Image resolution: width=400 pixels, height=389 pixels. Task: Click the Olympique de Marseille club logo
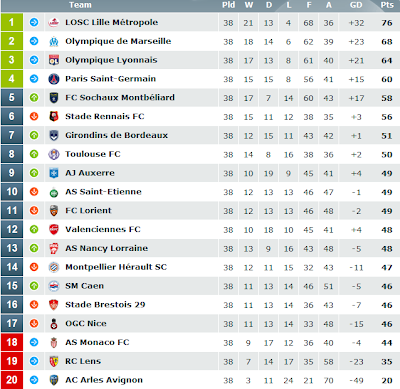[x=54, y=41]
